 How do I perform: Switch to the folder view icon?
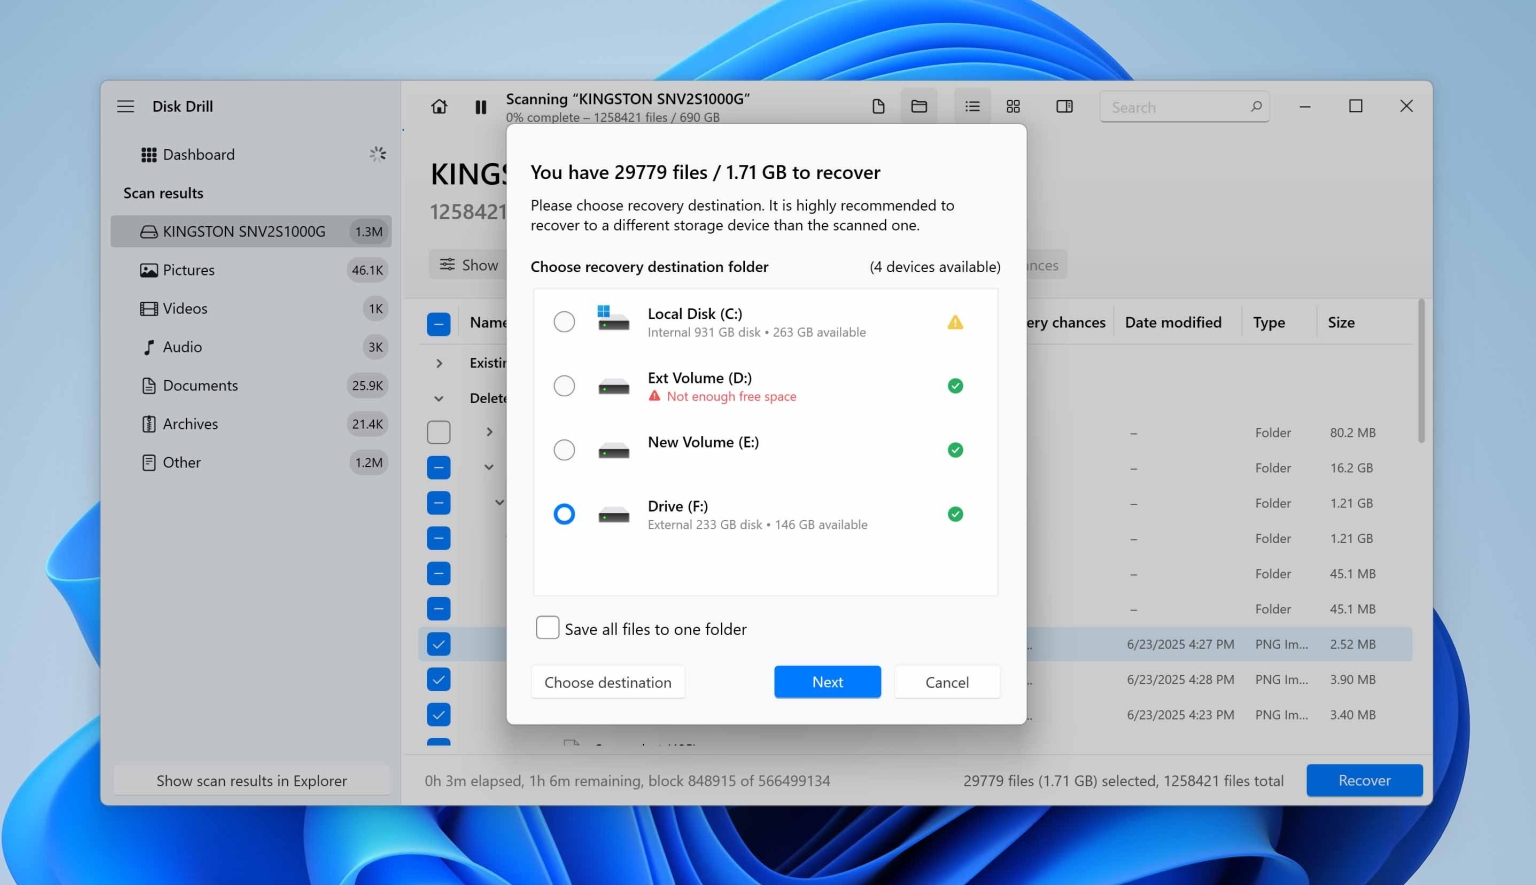(919, 107)
